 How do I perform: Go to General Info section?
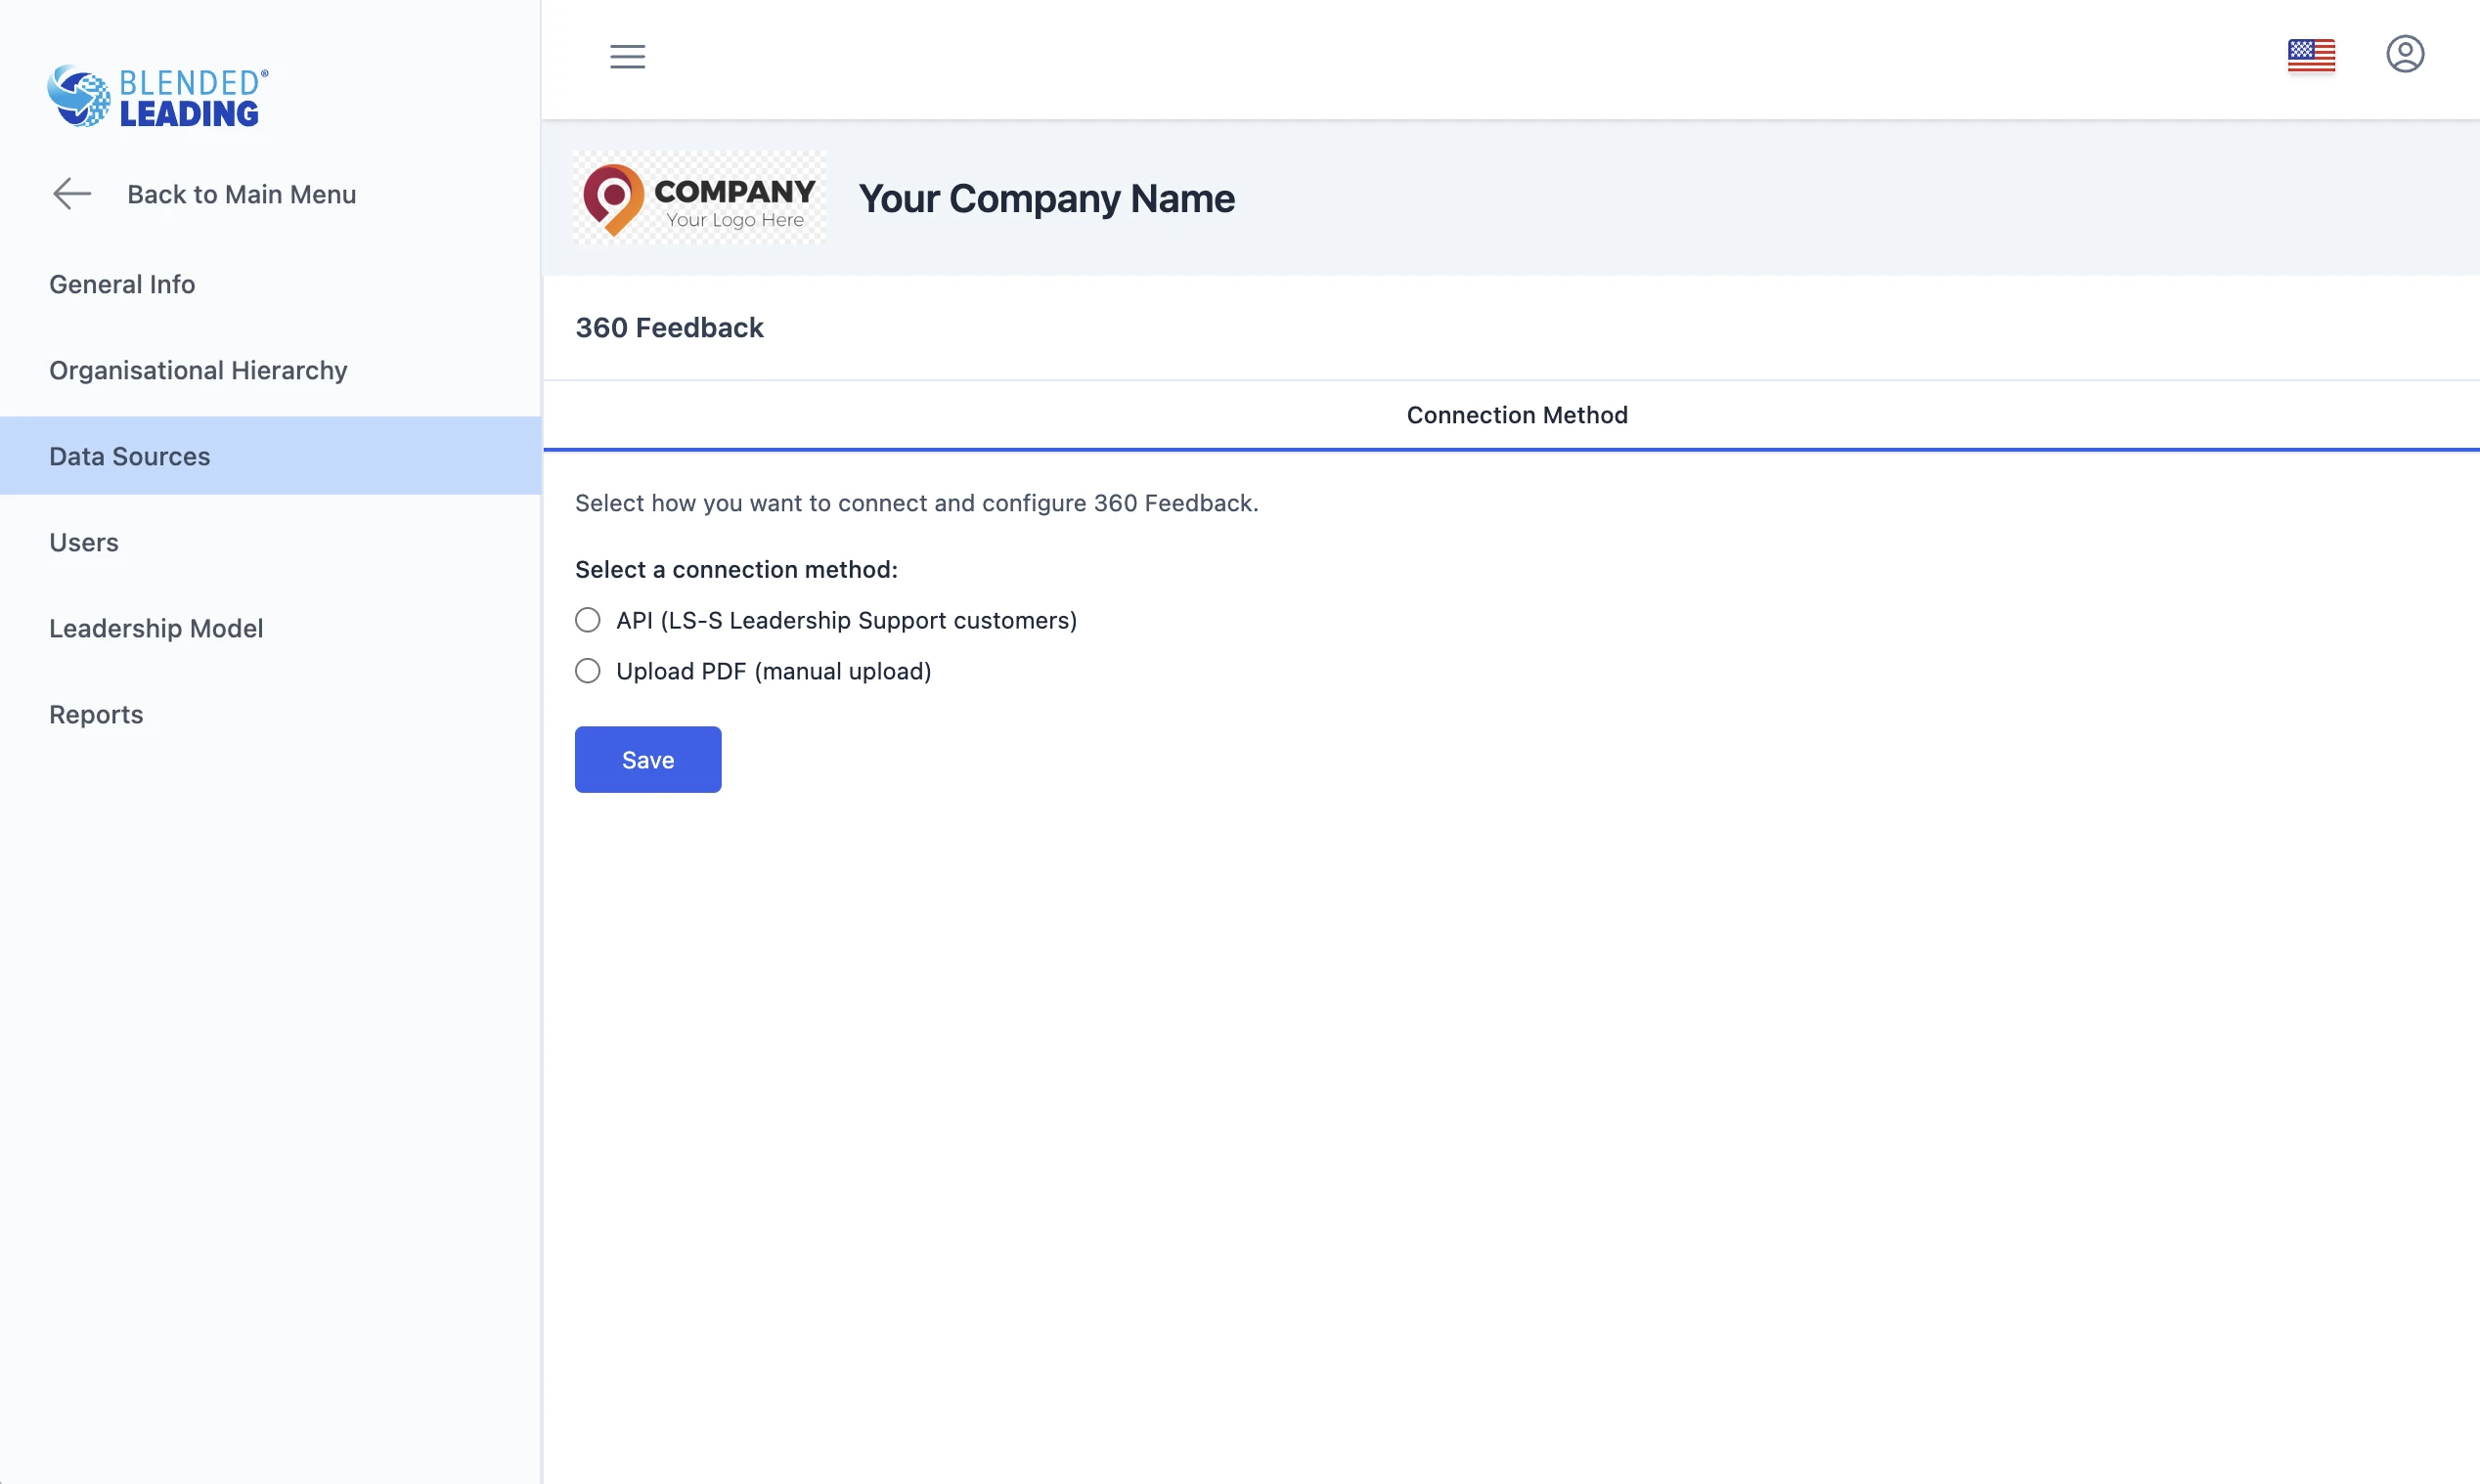click(x=122, y=284)
